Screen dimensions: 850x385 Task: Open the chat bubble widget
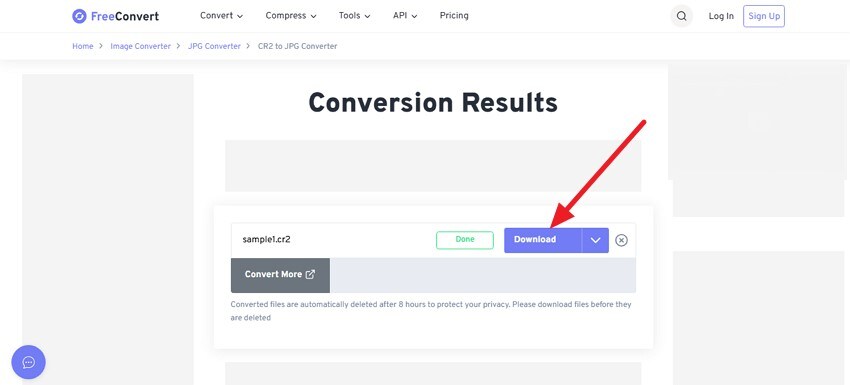(28, 362)
